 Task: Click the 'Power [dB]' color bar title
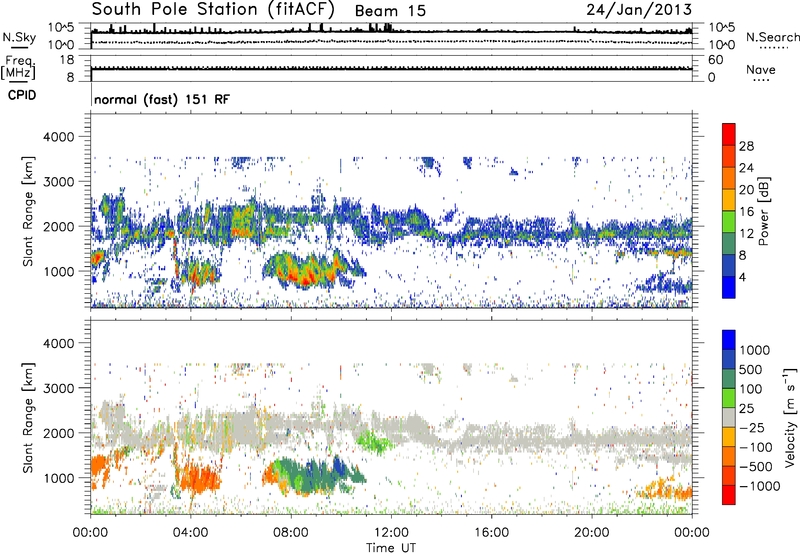tap(764, 211)
